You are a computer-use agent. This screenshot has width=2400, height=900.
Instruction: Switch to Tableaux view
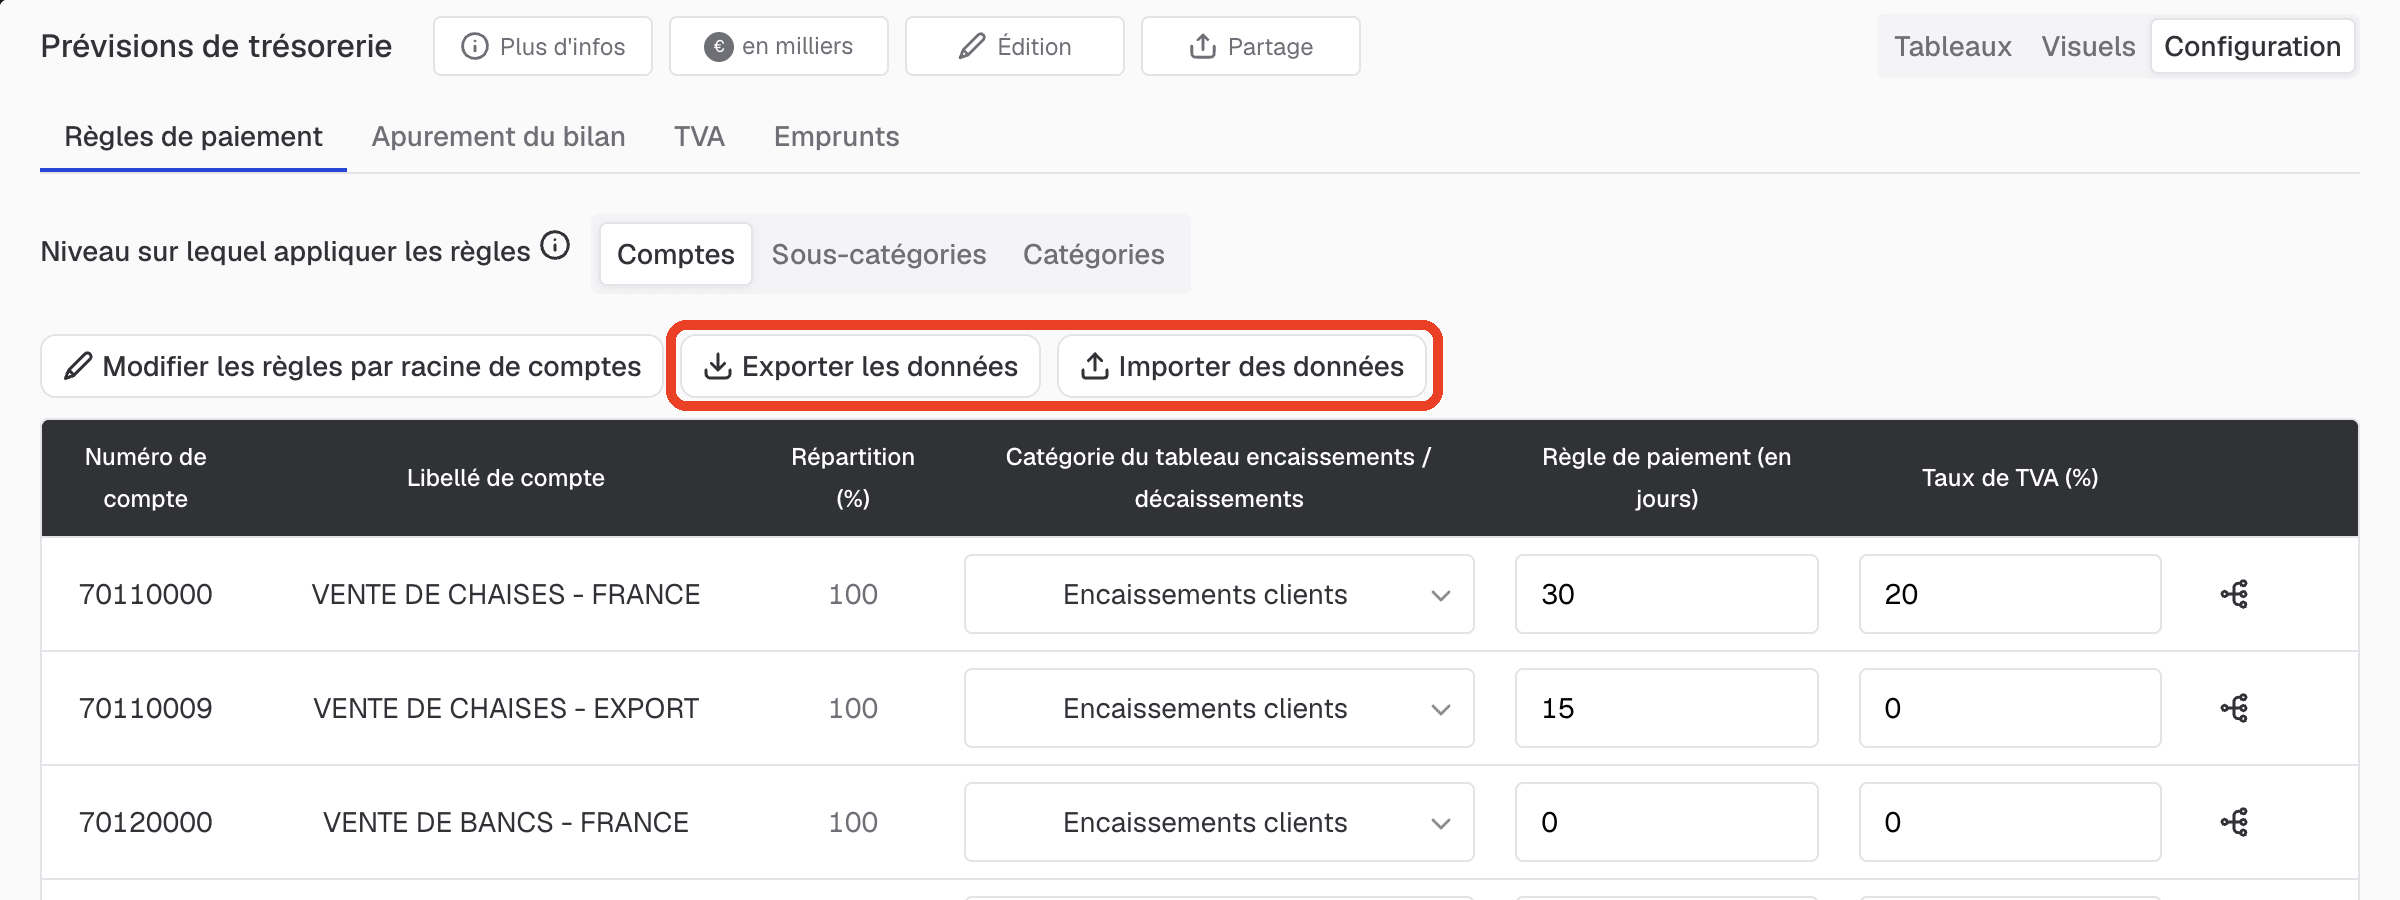pos(1952,46)
